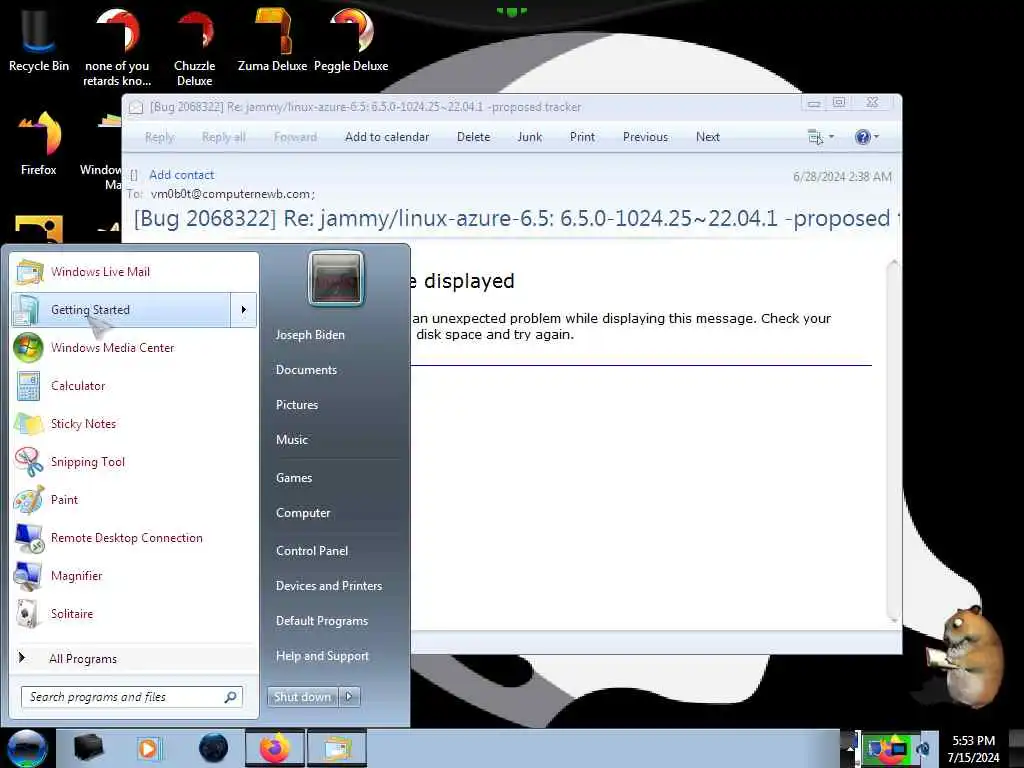Open the mail window menus icon
Viewport: 1024px width, 768px height.
[x=816, y=137]
